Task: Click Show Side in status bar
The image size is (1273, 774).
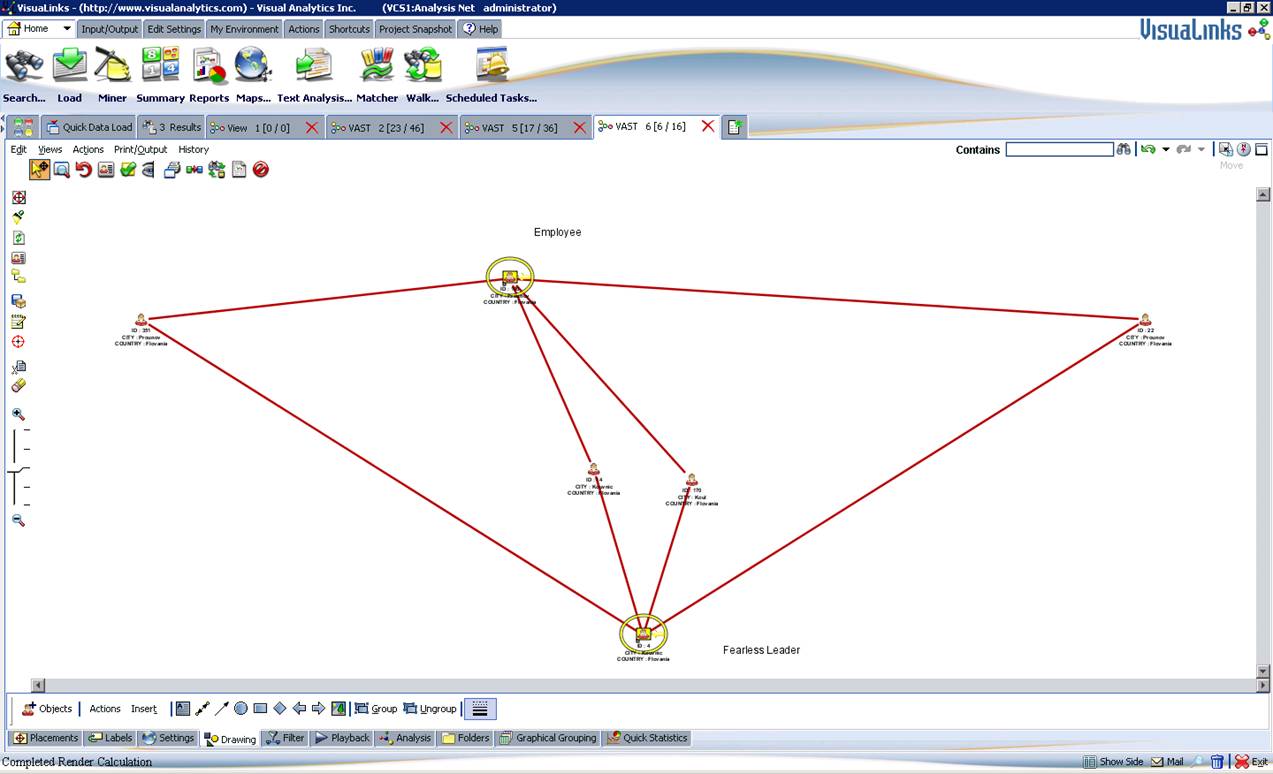Action: (1113, 762)
